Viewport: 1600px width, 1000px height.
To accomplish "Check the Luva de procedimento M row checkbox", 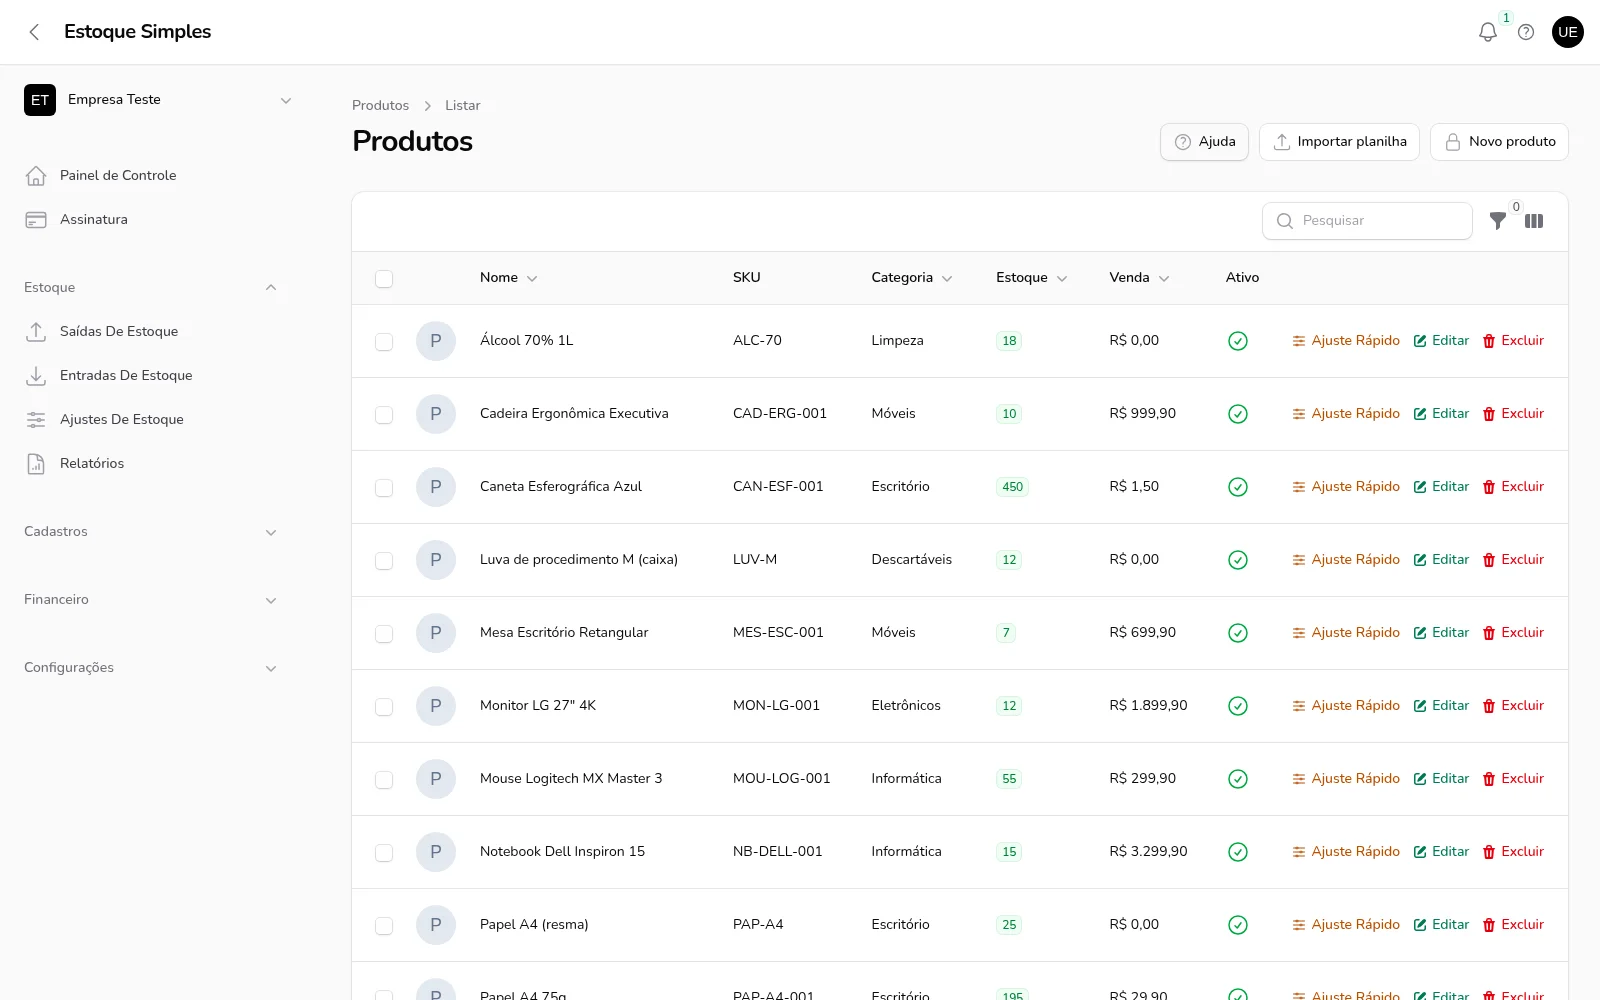I will coord(384,561).
